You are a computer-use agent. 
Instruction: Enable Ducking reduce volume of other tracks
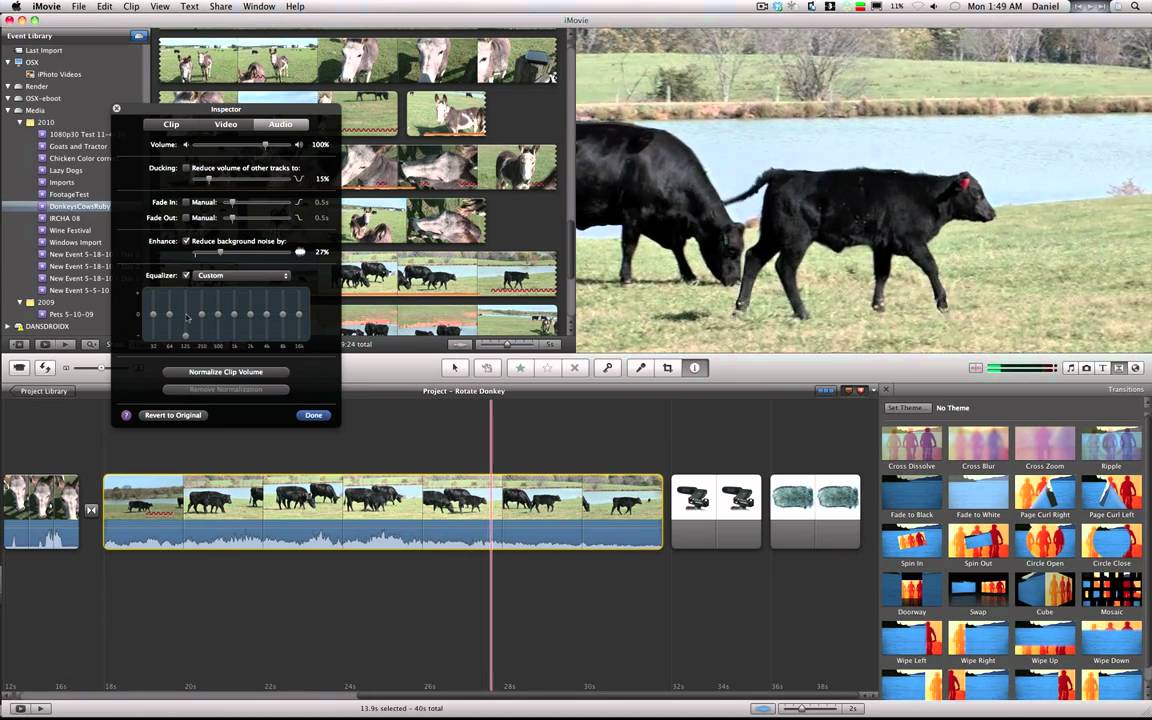[x=186, y=168]
